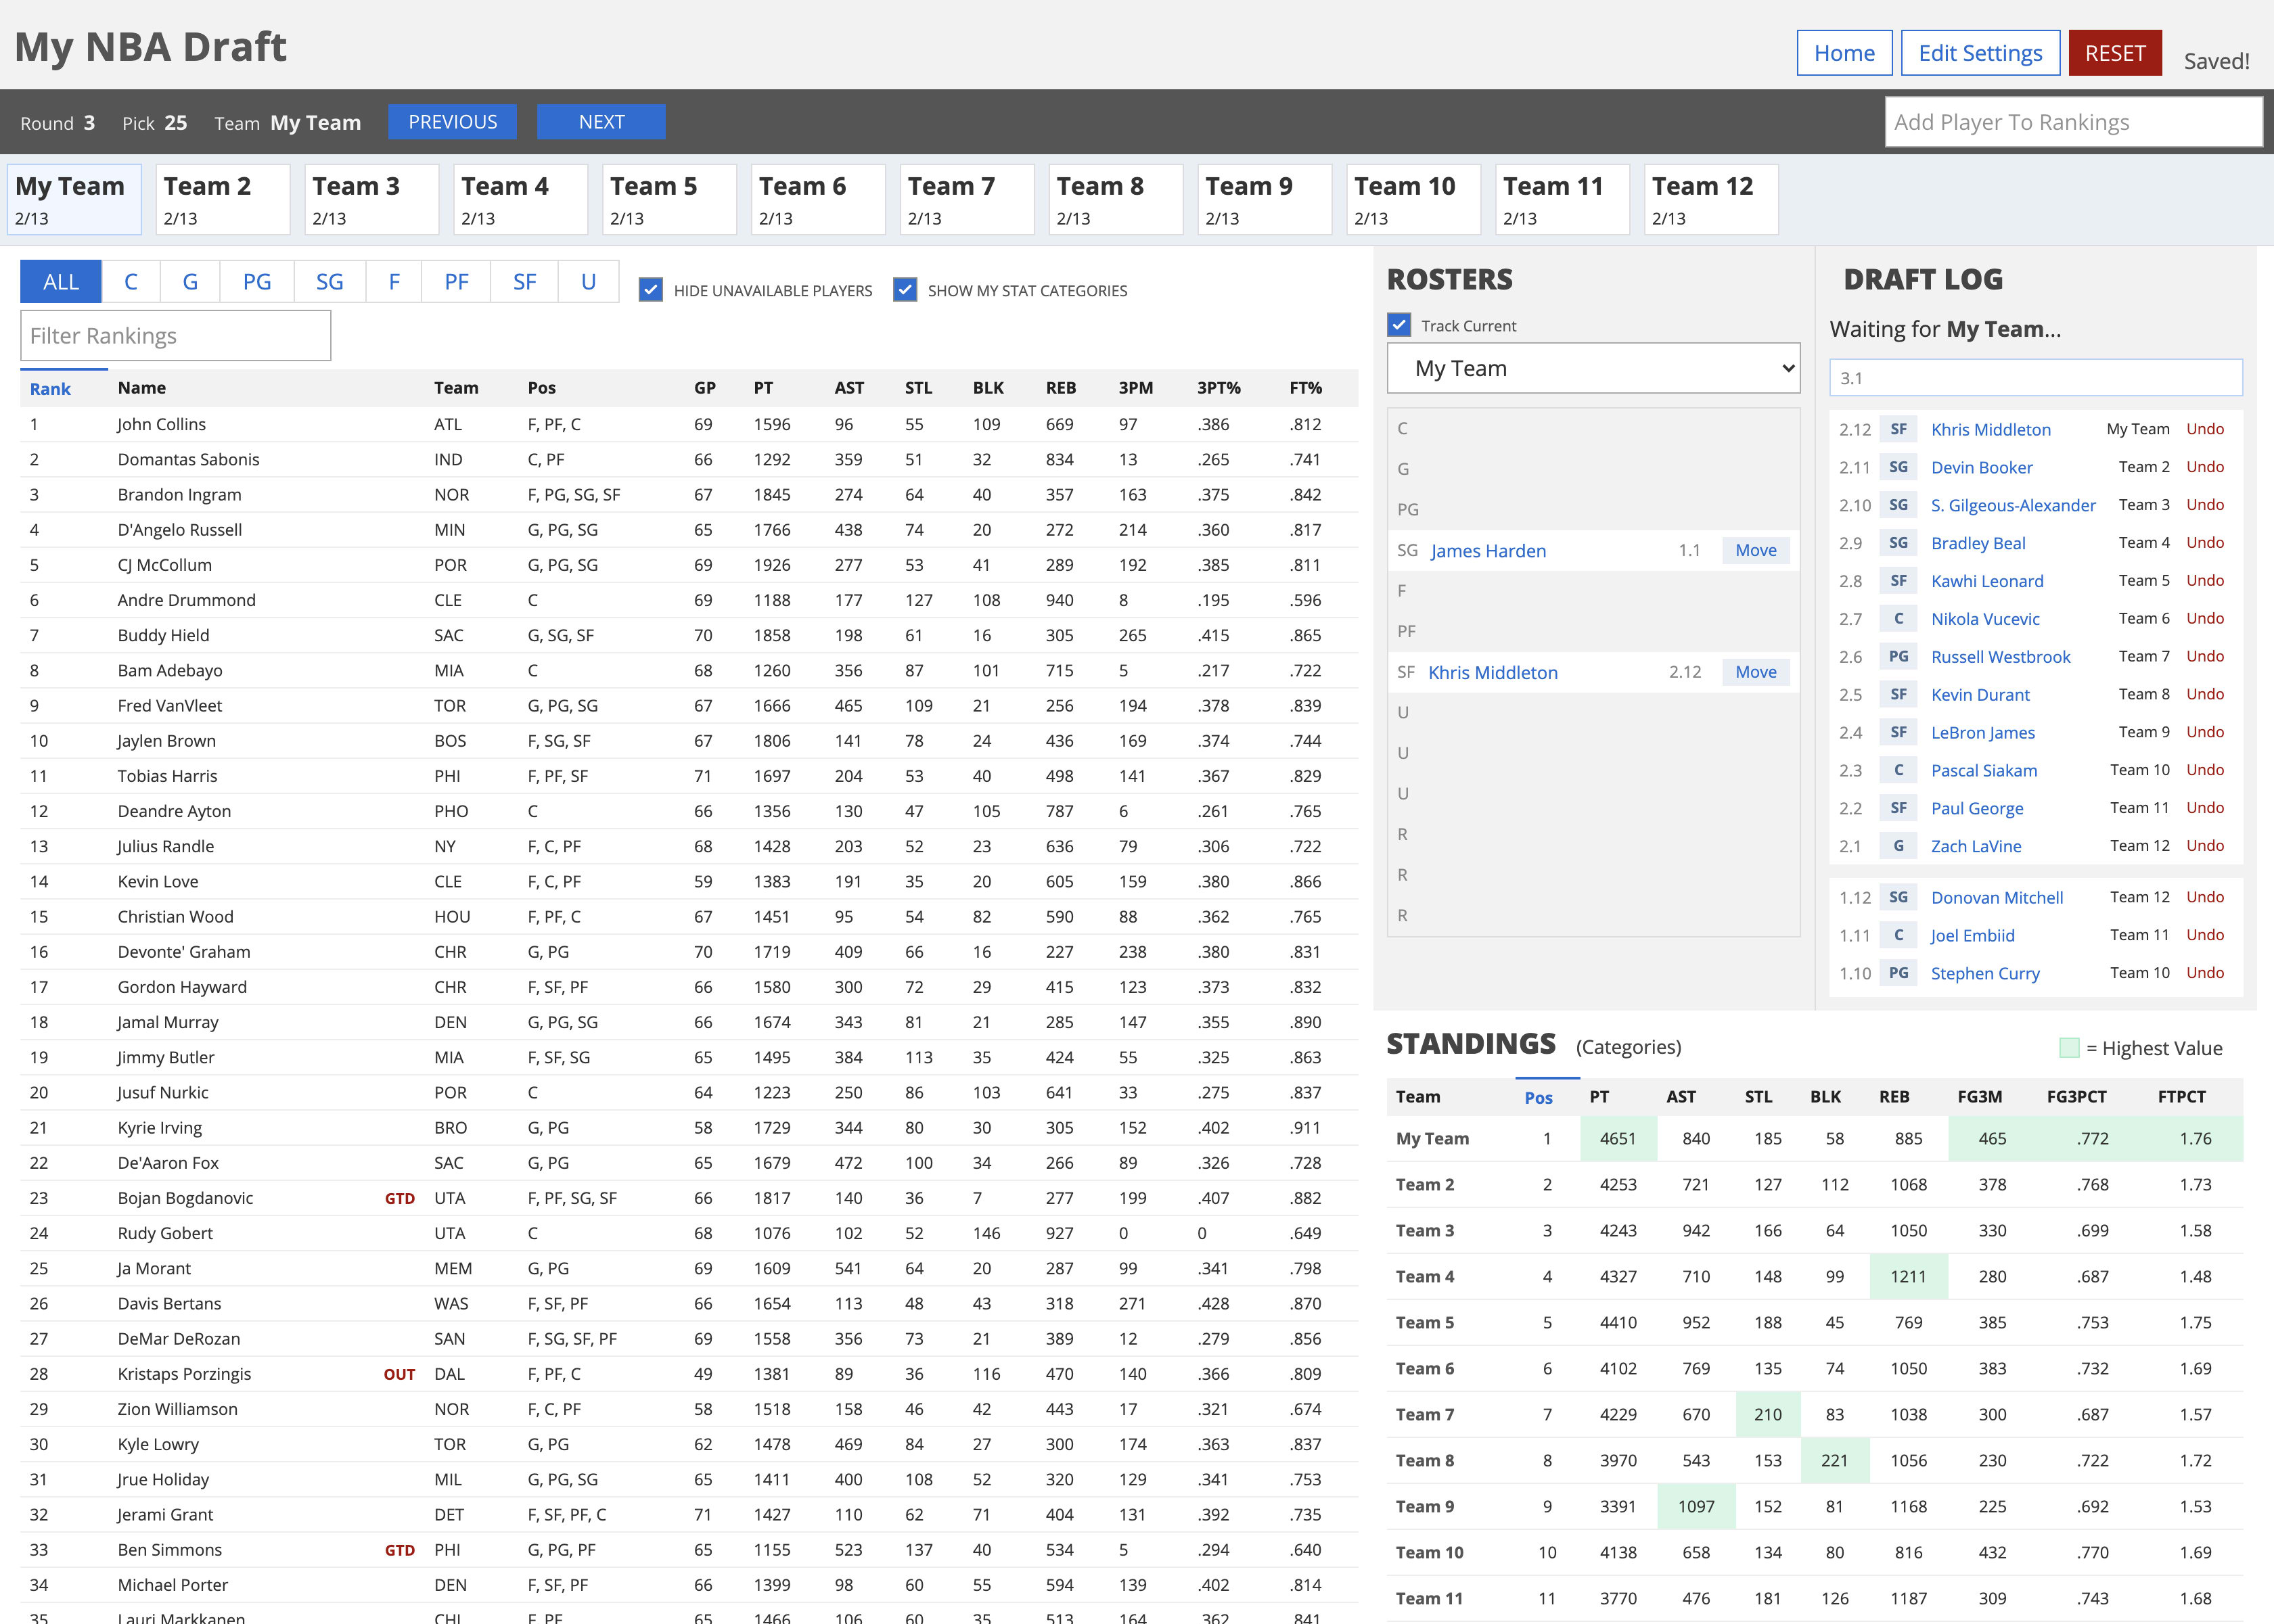The height and width of the screenshot is (1624, 2274).
Task: Click the Add Player To Rankings field
Action: (2073, 121)
